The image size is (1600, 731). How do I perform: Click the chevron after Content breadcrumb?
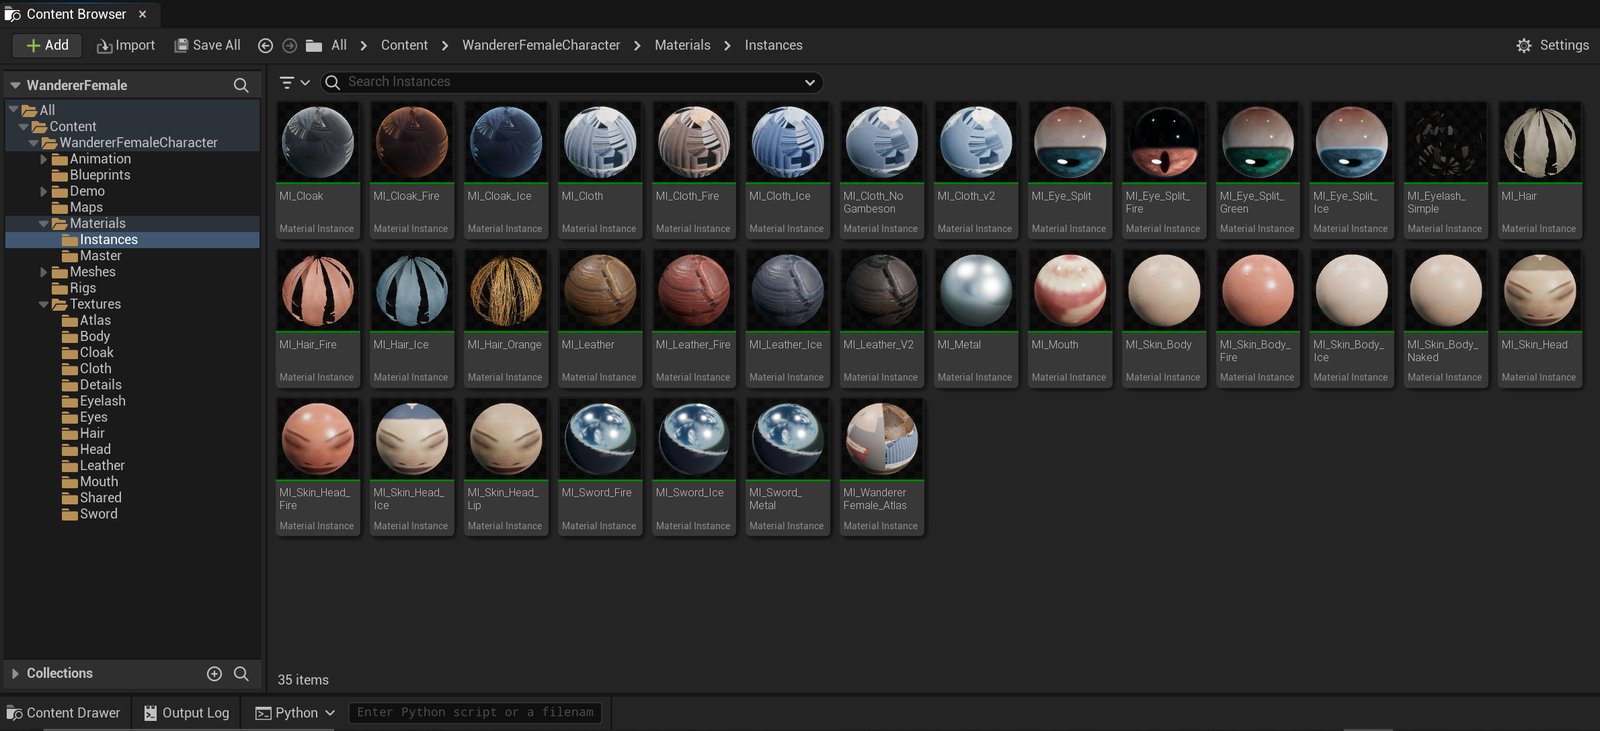(444, 46)
